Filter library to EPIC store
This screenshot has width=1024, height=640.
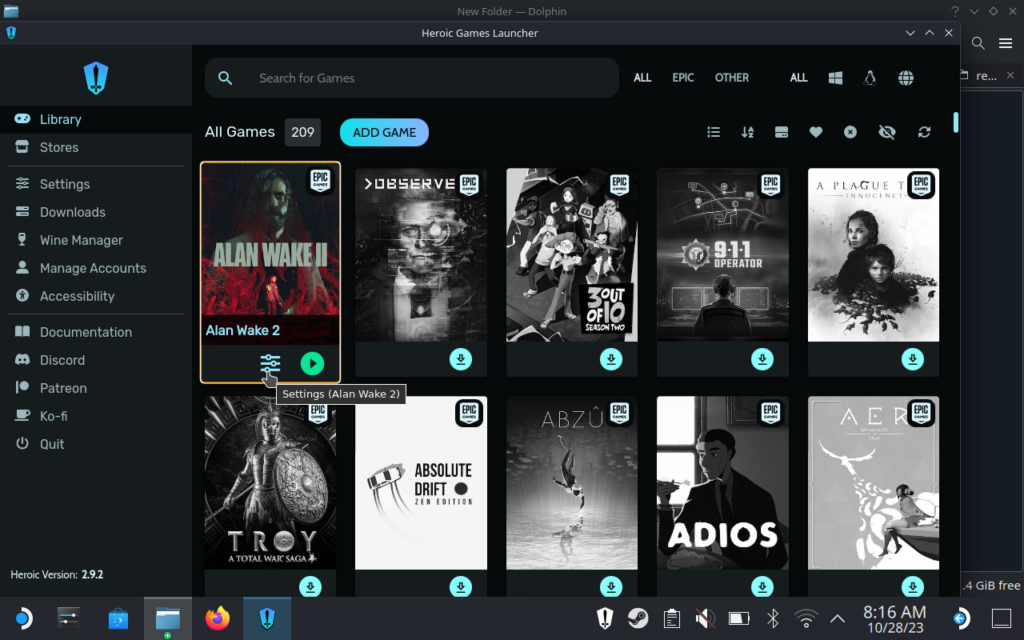[683, 78]
